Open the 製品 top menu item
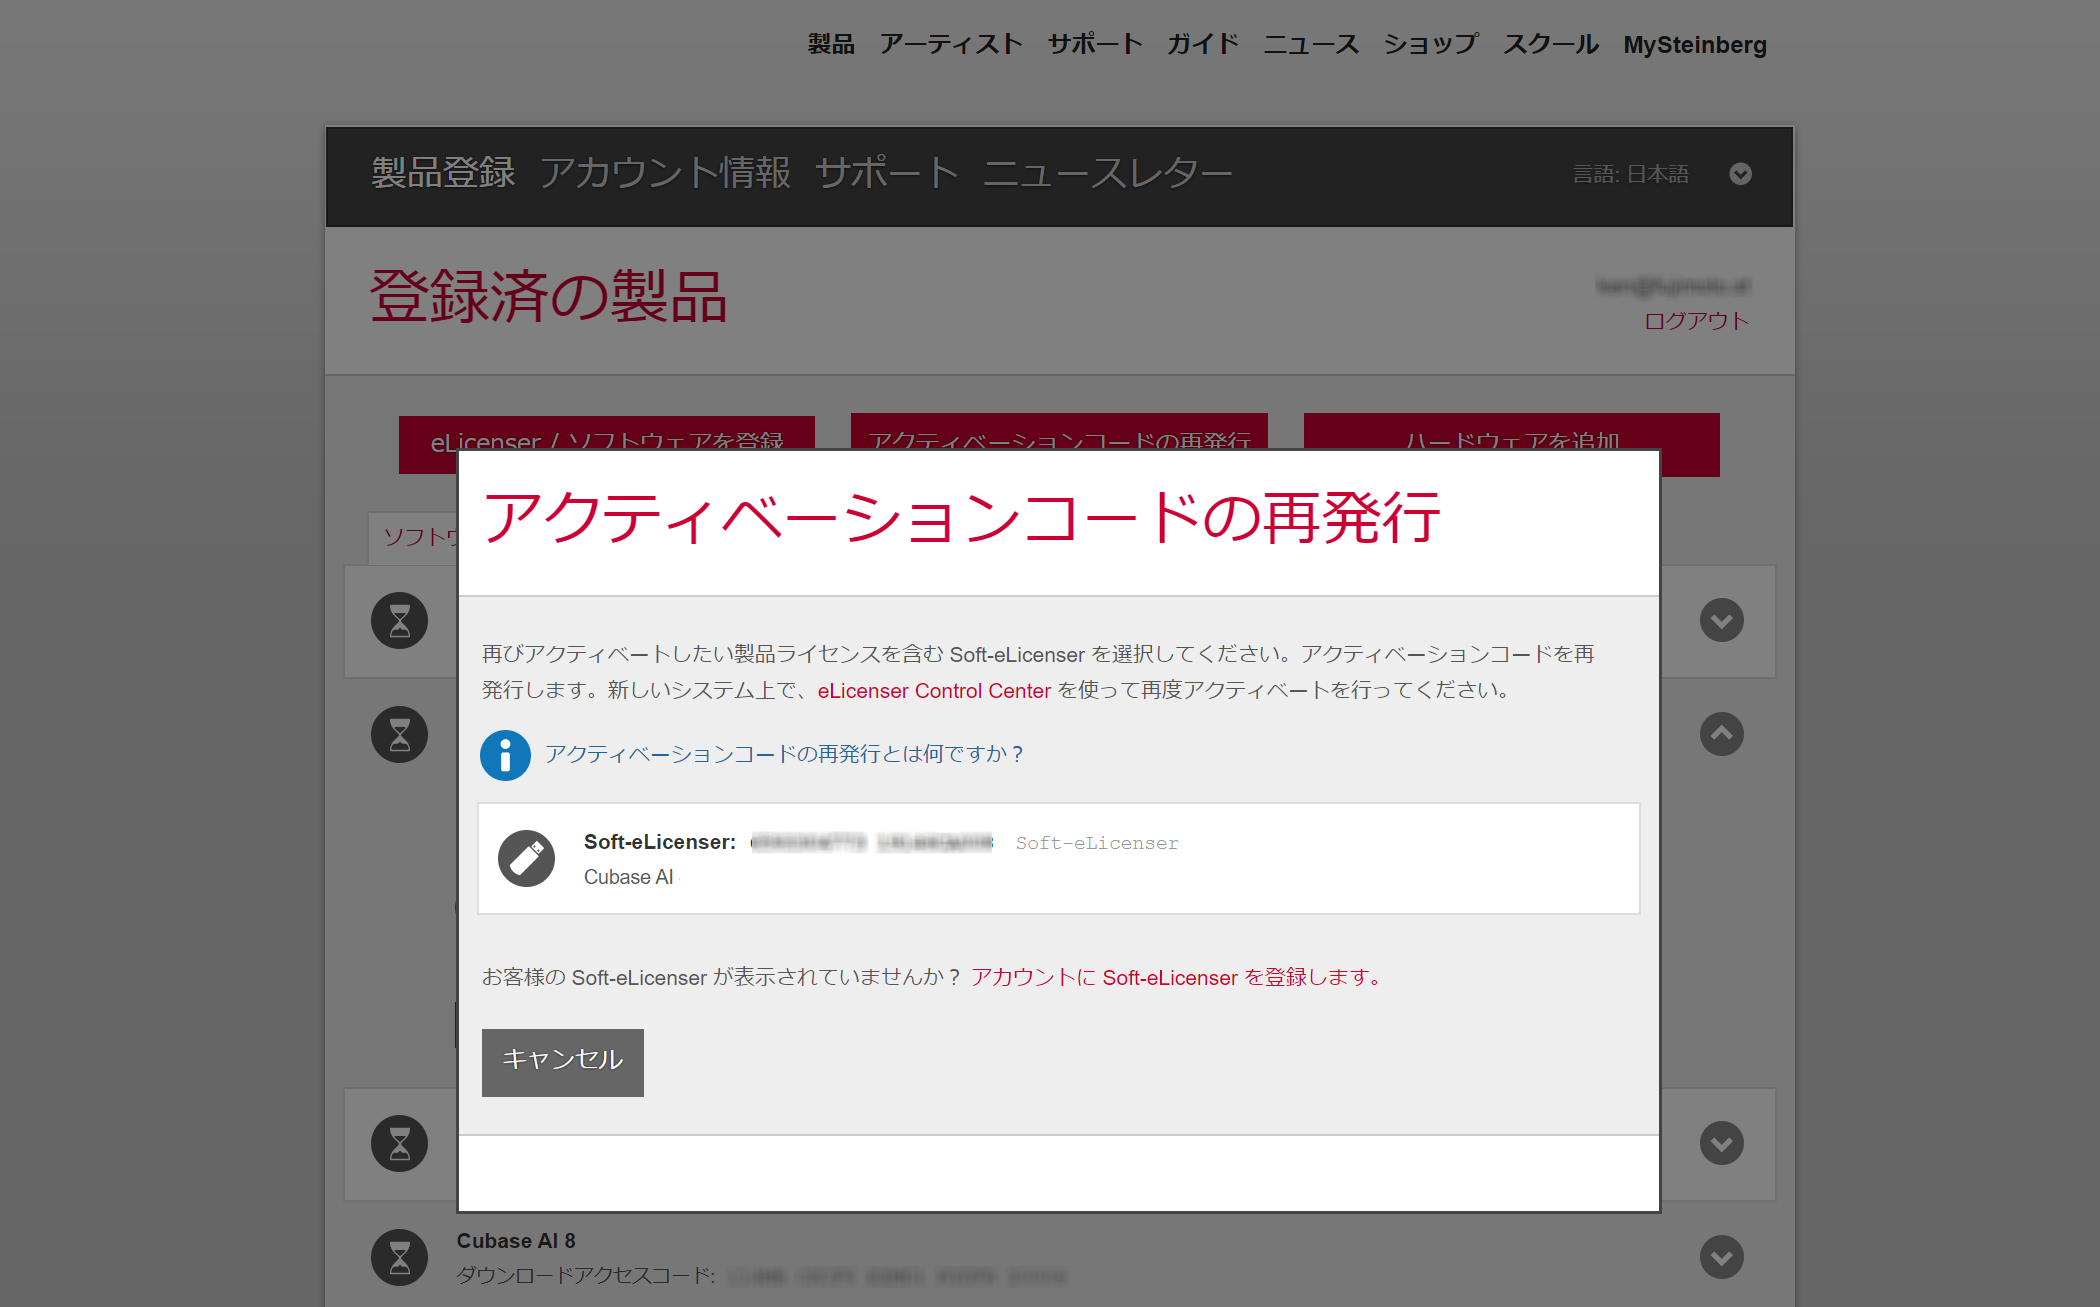 pyautogui.click(x=831, y=44)
